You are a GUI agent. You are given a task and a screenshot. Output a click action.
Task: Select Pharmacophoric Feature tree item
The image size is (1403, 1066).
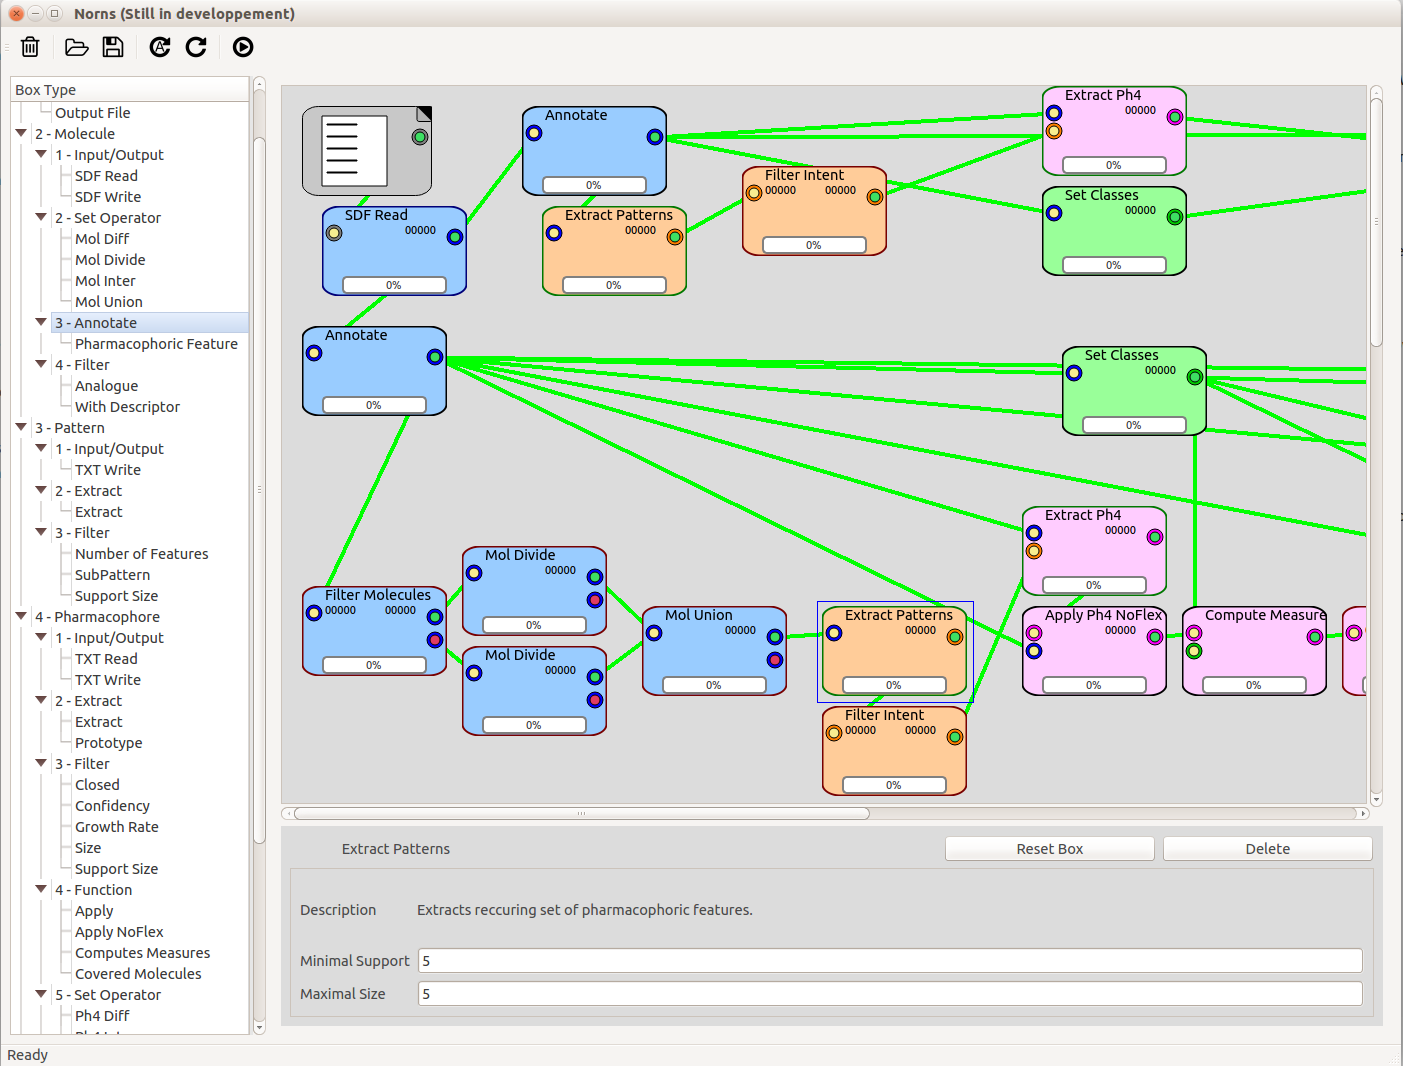click(156, 344)
